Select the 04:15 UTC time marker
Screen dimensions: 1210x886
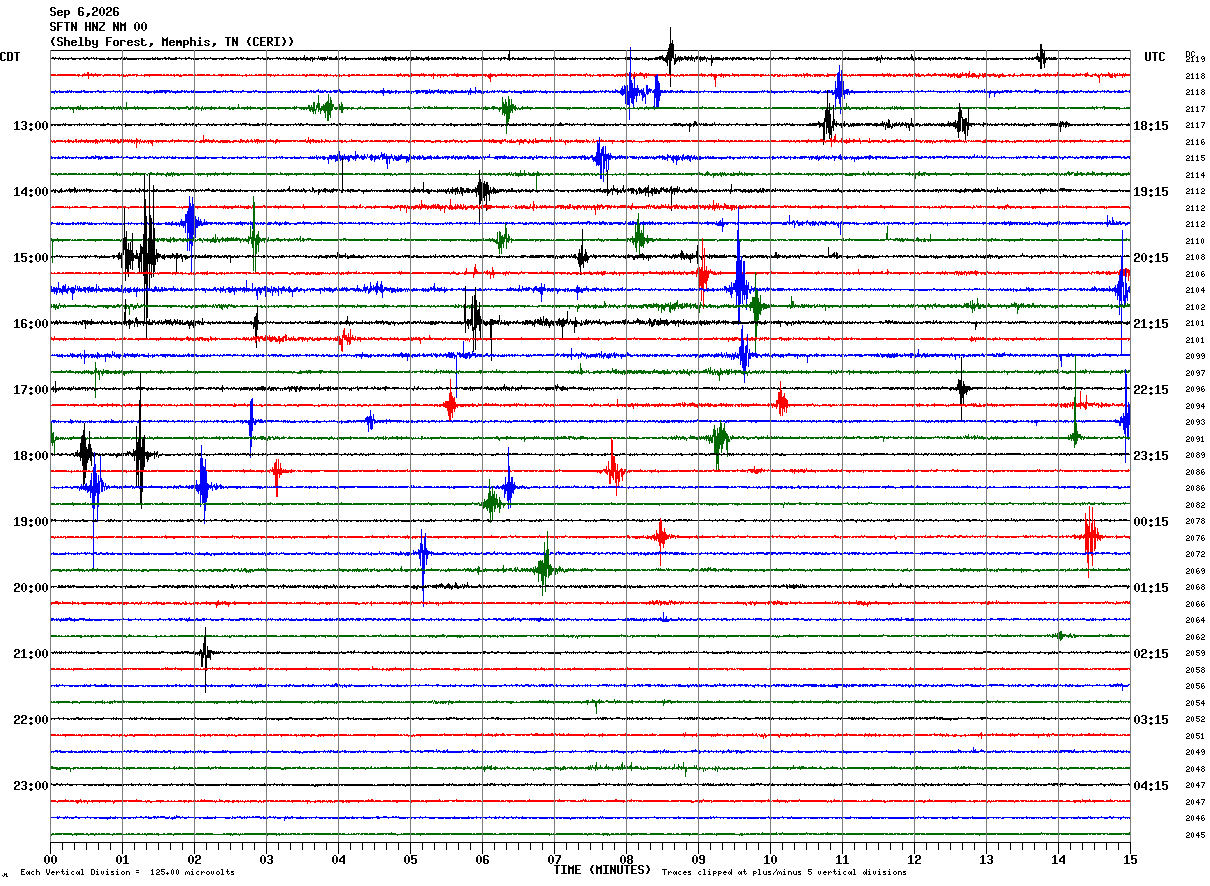[x=1151, y=786]
